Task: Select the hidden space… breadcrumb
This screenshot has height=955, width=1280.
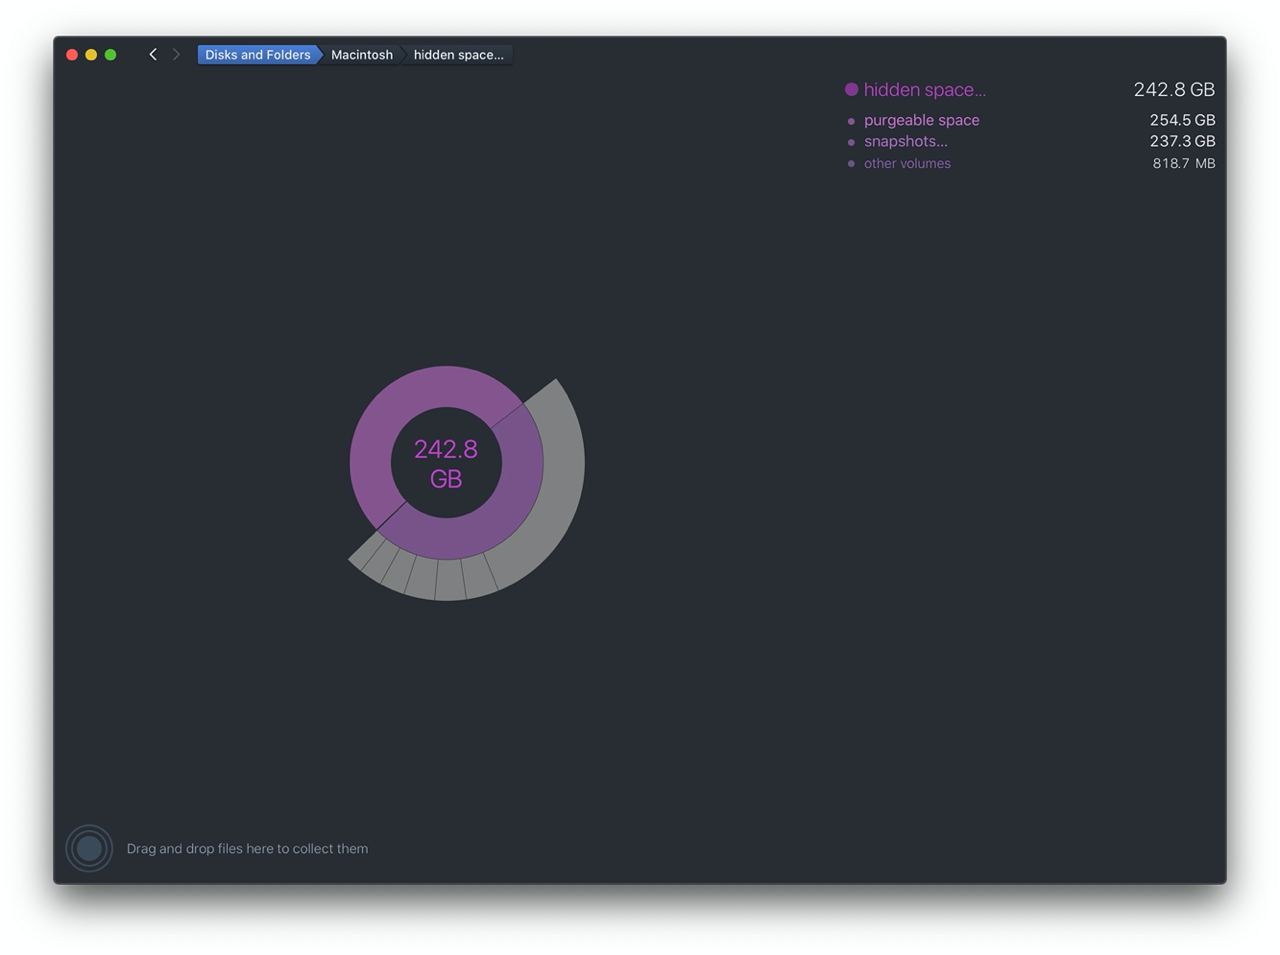Action: [459, 55]
